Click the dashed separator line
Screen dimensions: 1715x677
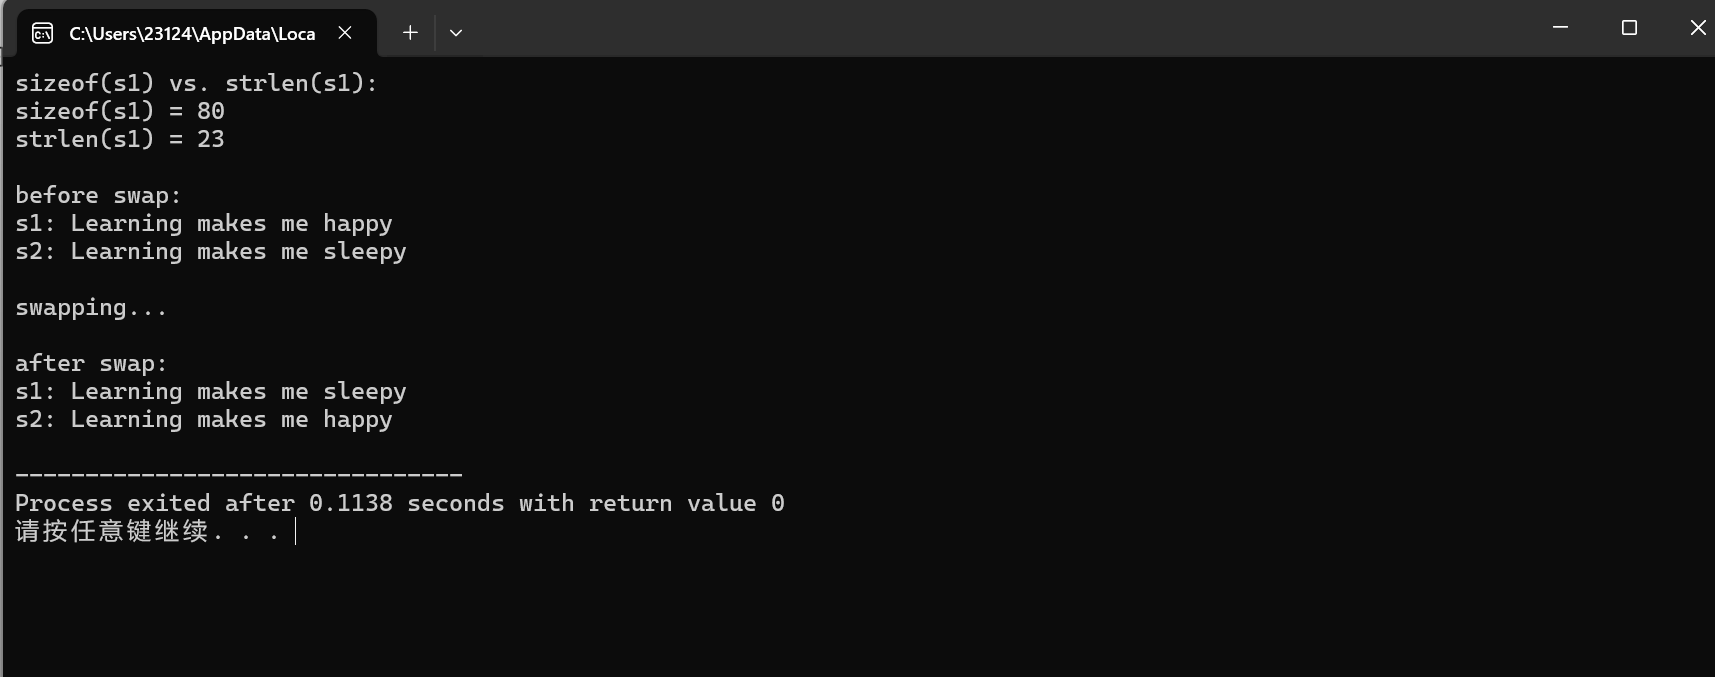(x=239, y=474)
